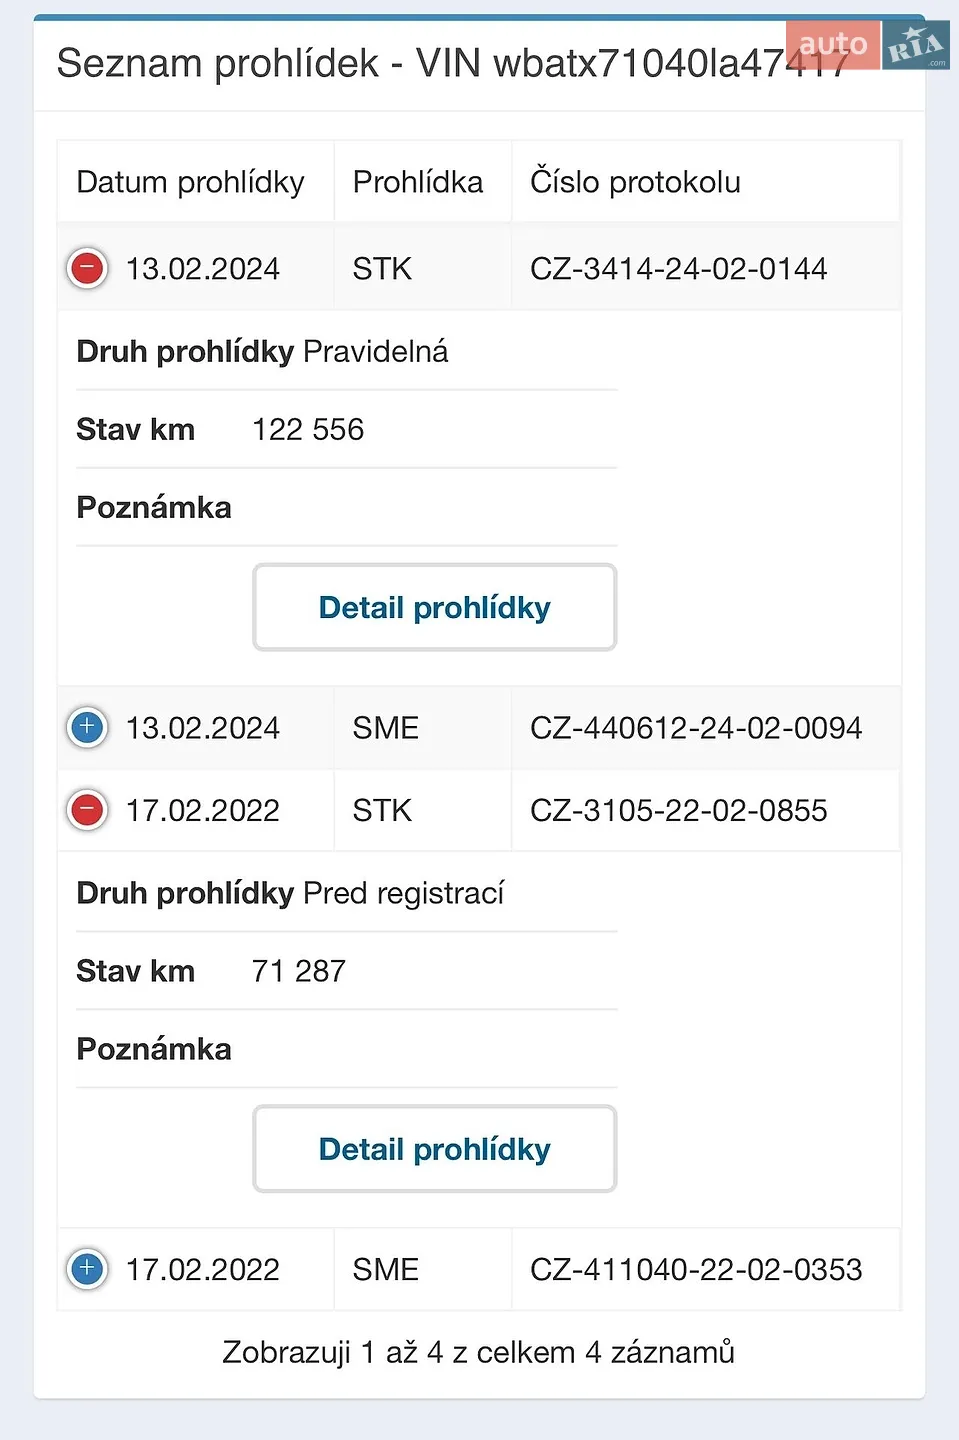Click the Stav km value 71 287

pyautogui.click(x=299, y=971)
